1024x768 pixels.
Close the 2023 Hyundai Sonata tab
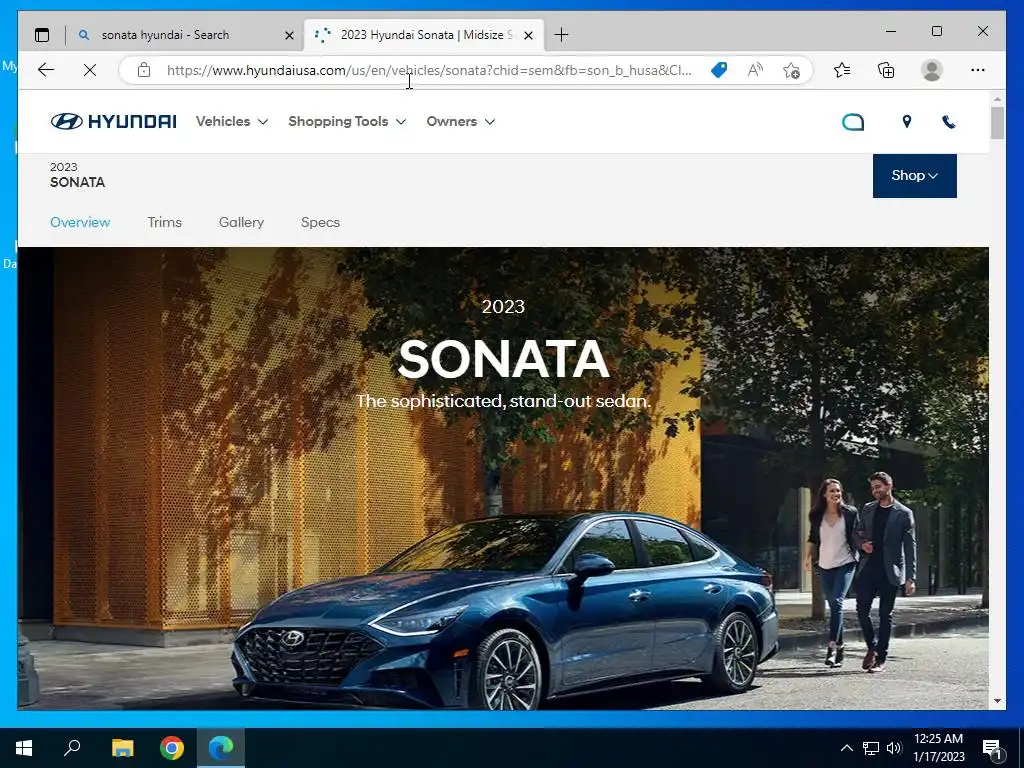529,35
